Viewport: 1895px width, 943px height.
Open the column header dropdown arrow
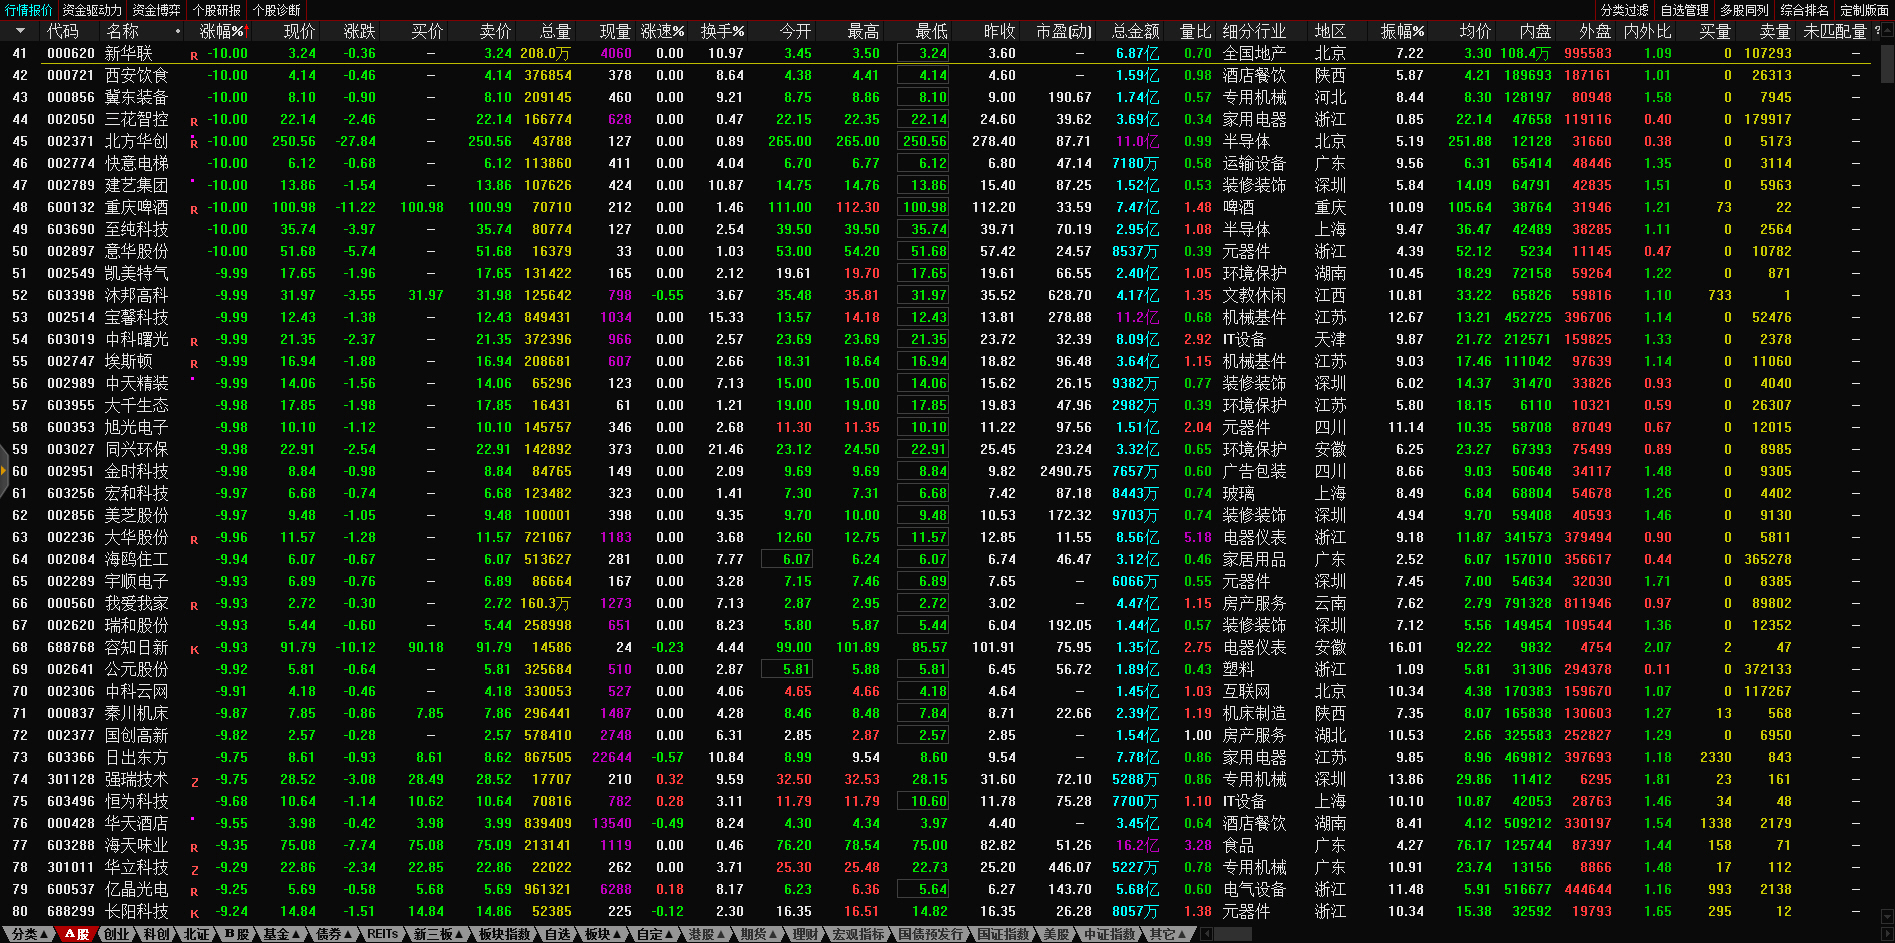point(20,31)
